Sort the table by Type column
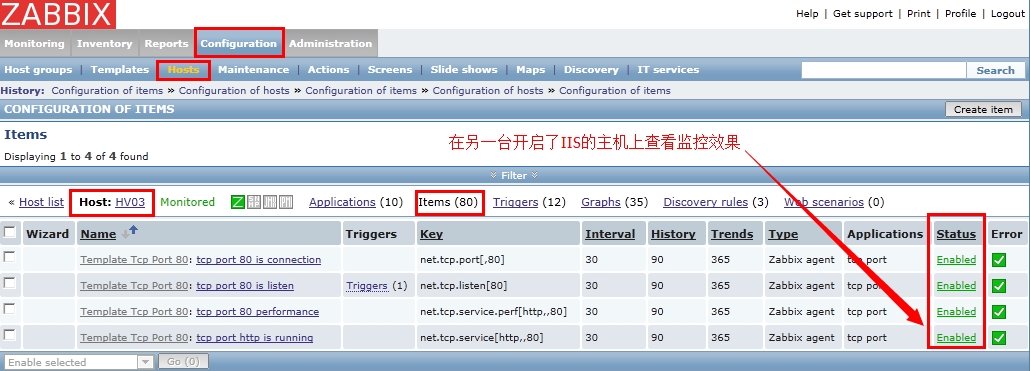The height and width of the screenshot is (371, 1030). (783, 234)
